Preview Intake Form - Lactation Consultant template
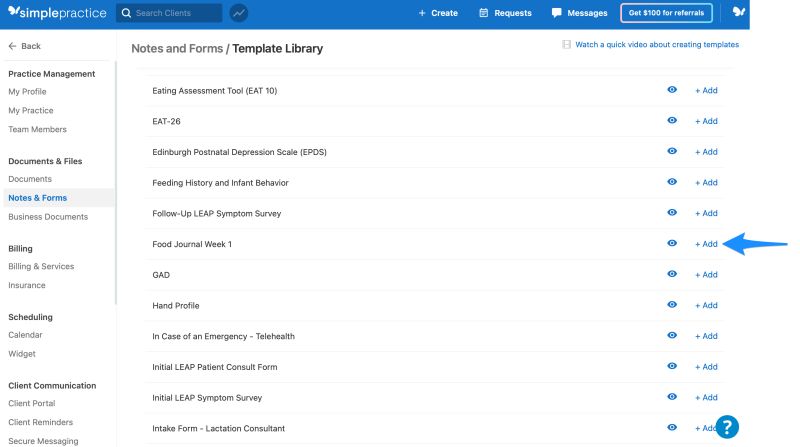Image resolution: width=800 pixels, height=447 pixels. coord(672,427)
